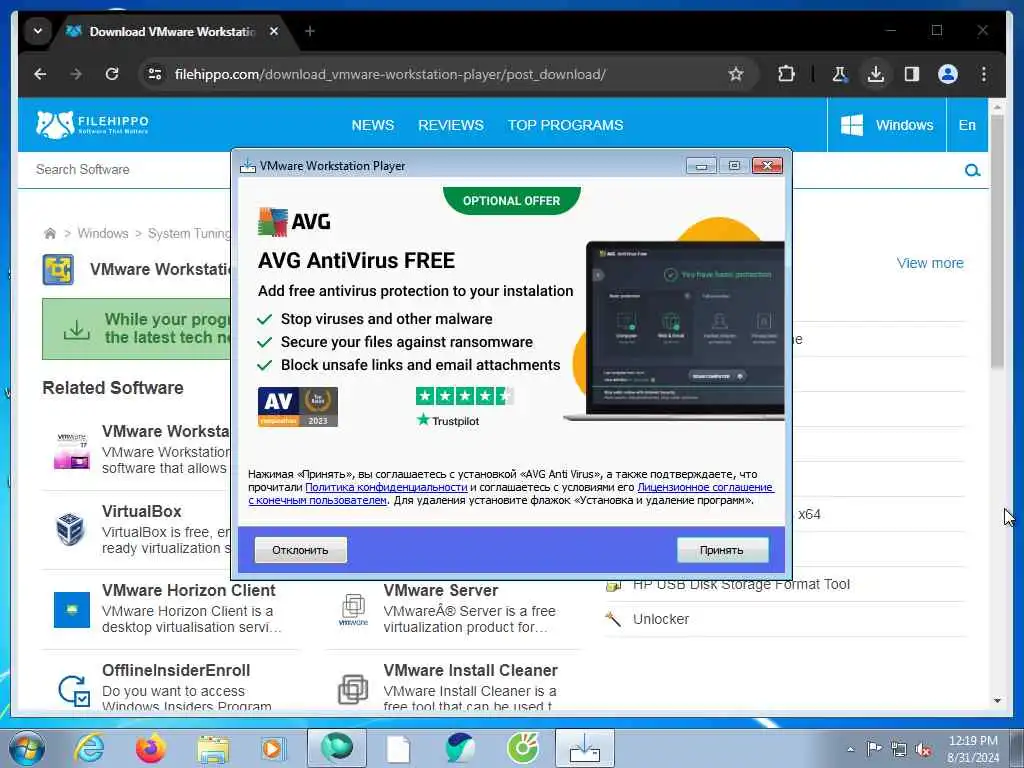
Task: Open Chrome Labs flask icon
Action: tap(839, 74)
